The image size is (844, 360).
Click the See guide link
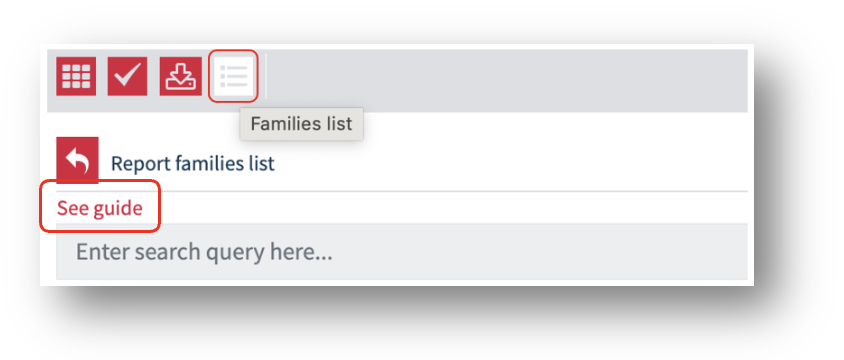coord(100,208)
